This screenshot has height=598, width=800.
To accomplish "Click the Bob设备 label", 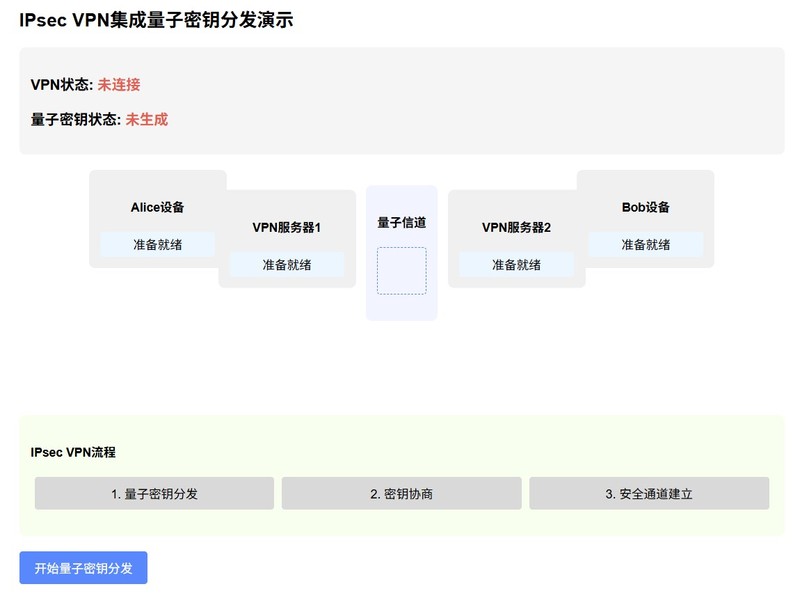I will tap(645, 207).
